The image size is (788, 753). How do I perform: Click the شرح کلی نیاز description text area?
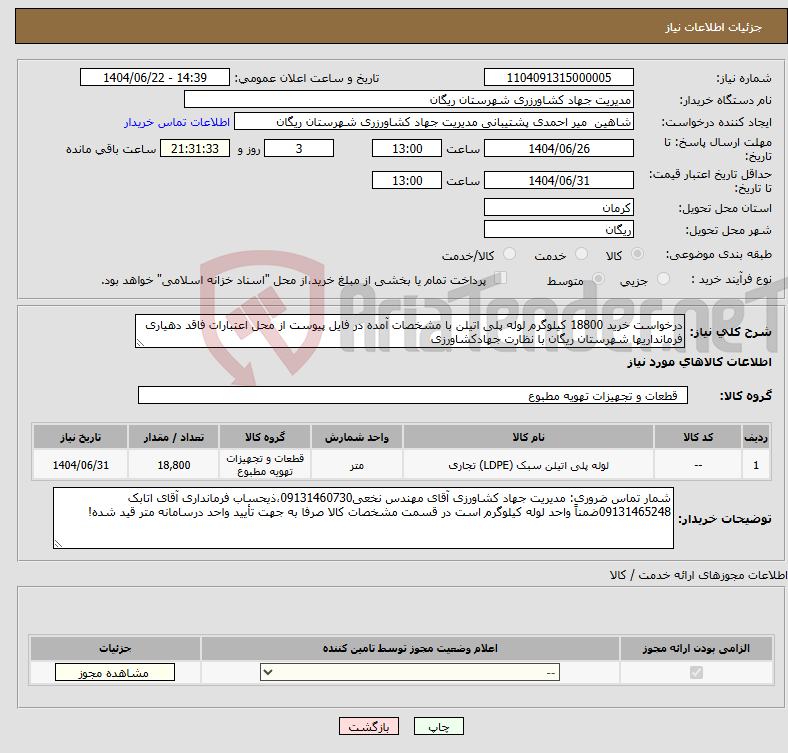pyautogui.click(x=404, y=332)
